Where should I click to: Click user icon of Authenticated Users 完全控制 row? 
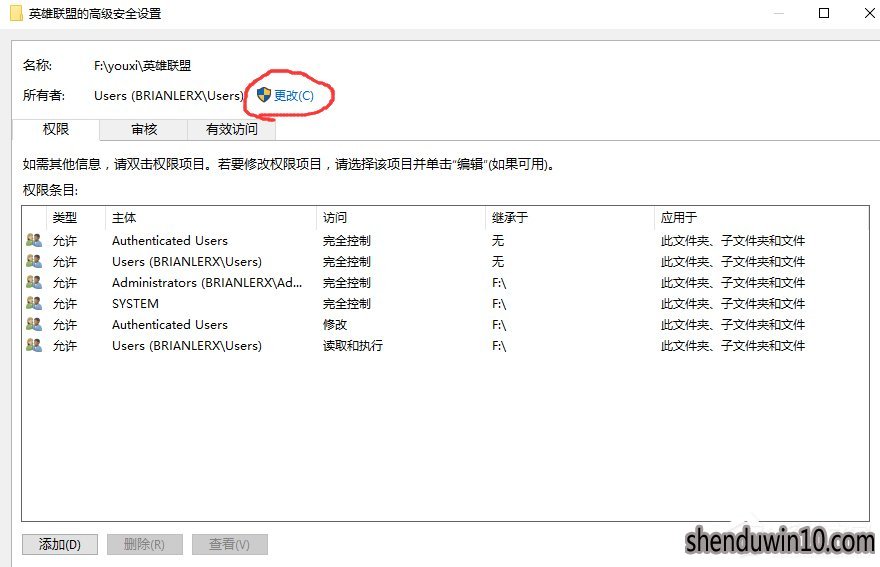(34, 240)
